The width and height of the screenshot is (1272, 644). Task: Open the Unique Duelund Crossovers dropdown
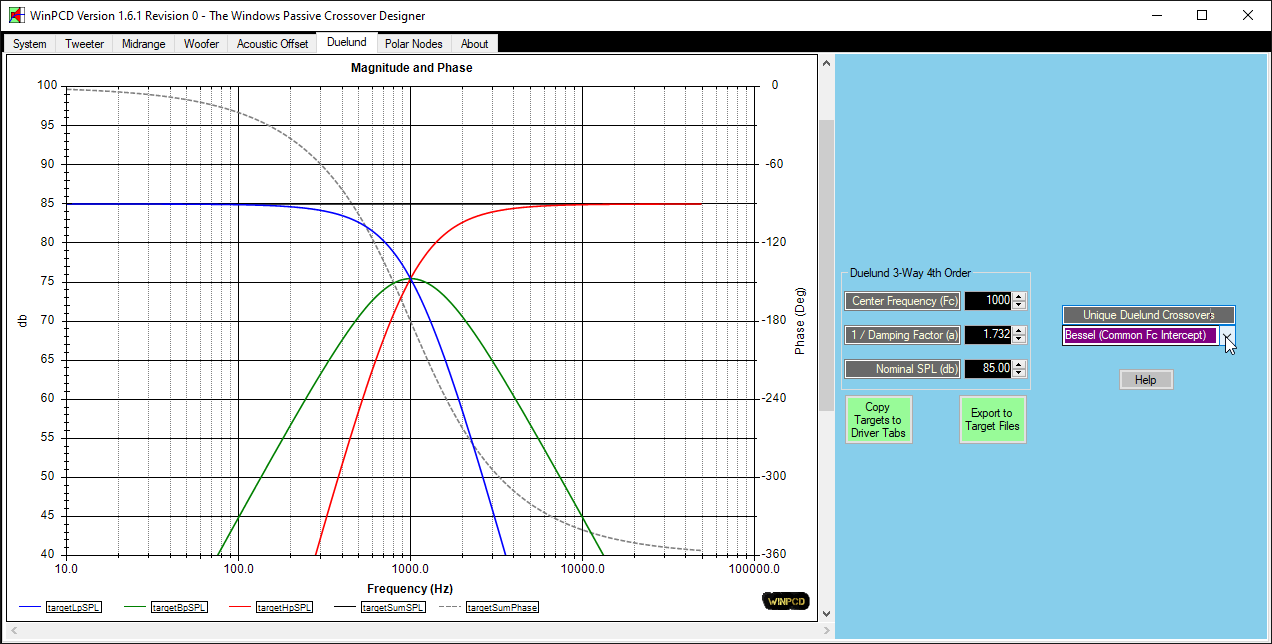click(x=1228, y=336)
